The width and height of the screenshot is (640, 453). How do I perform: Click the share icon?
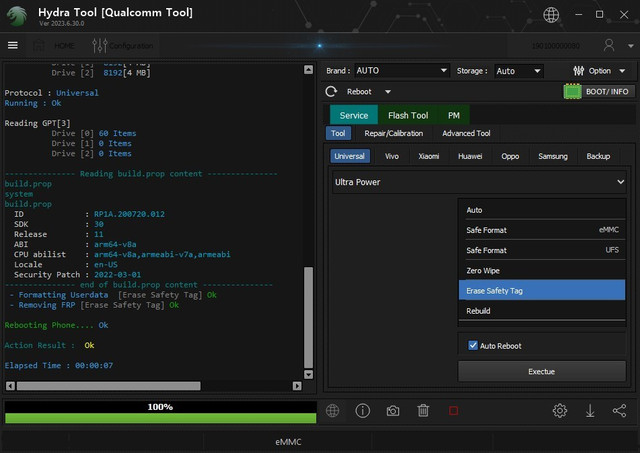click(x=620, y=411)
